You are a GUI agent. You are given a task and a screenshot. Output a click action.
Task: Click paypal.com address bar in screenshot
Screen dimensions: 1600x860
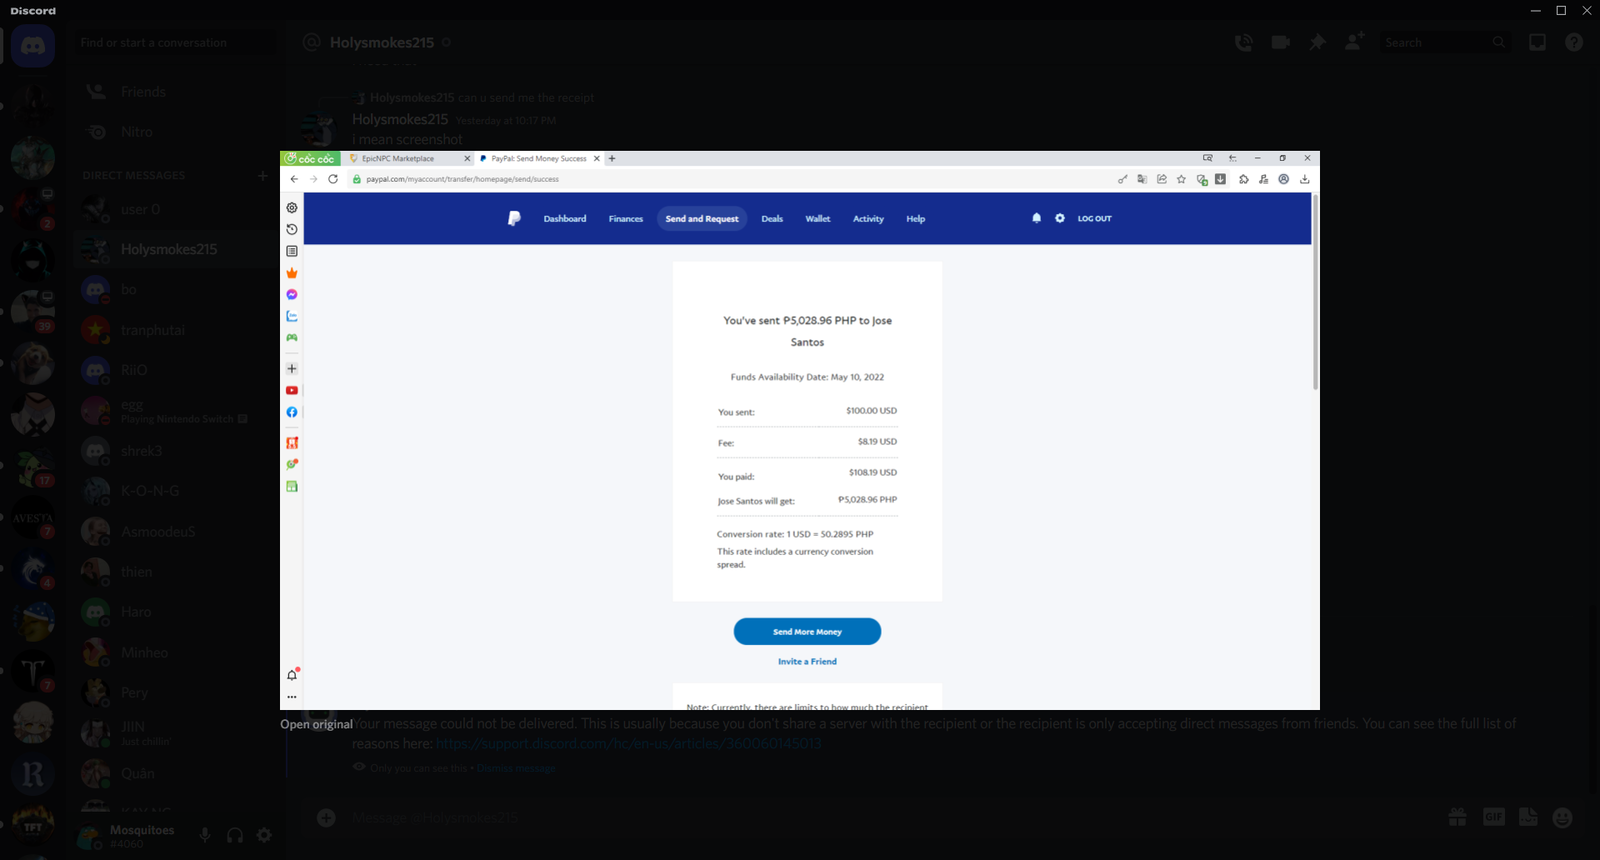click(x=730, y=179)
